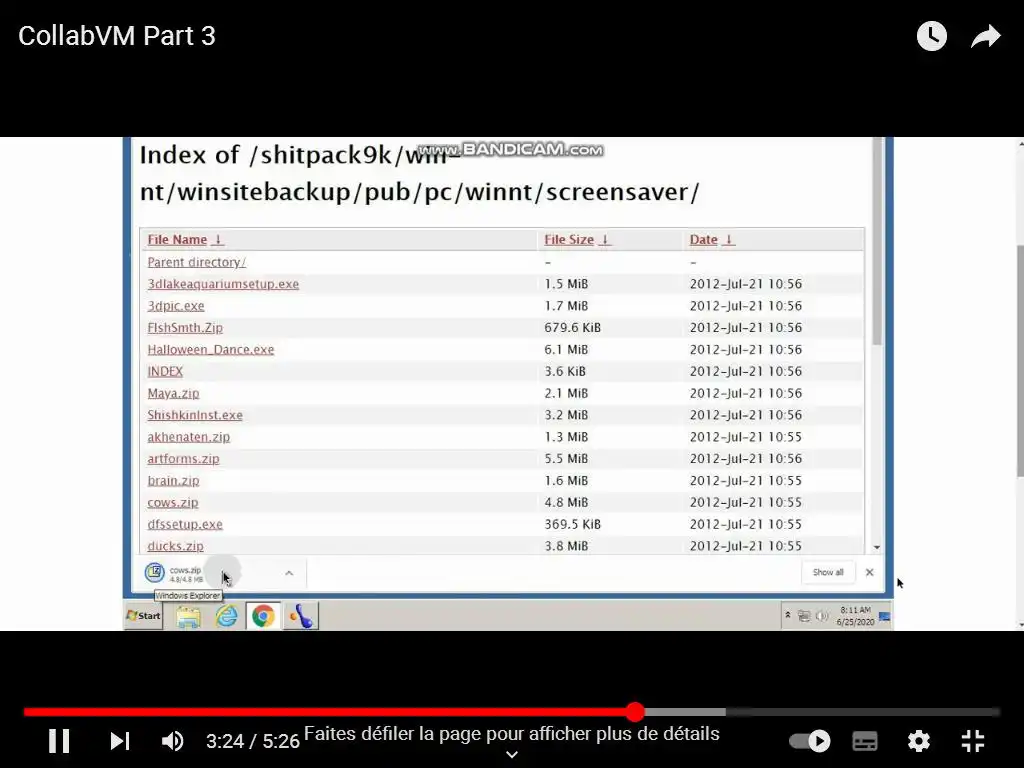Click the 679.6 KiB size cell
This screenshot has width=1024, height=768.
[573, 328]
